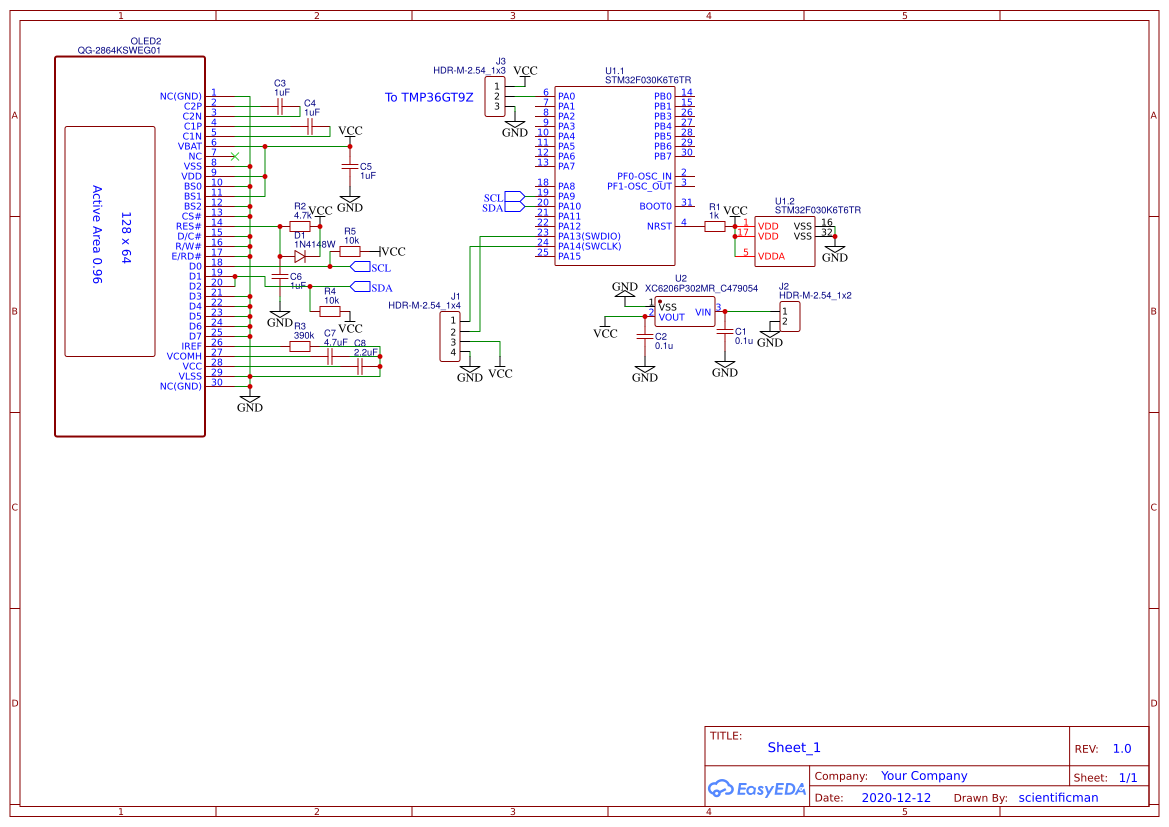Click the GND ground symbol below C5
The image size is (1169, 827).
349,200
